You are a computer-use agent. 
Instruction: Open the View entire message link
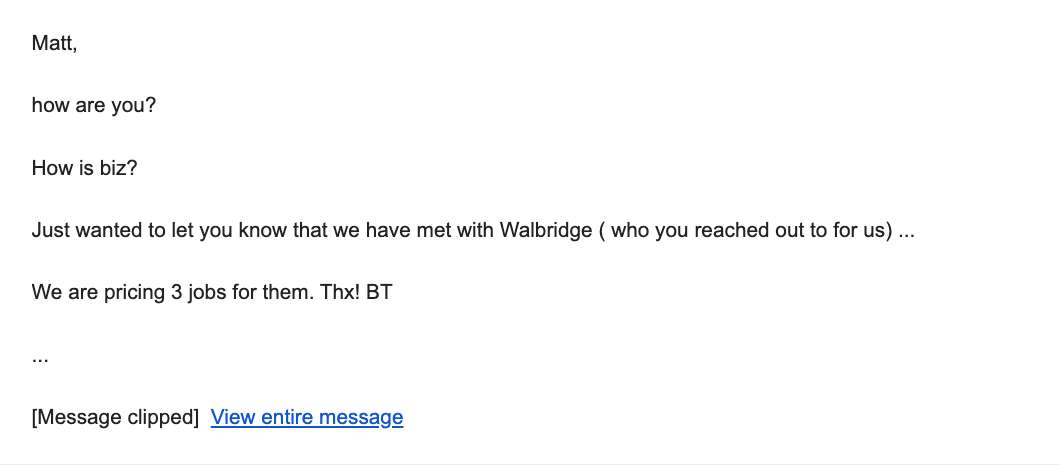click(x=307, y=417)
